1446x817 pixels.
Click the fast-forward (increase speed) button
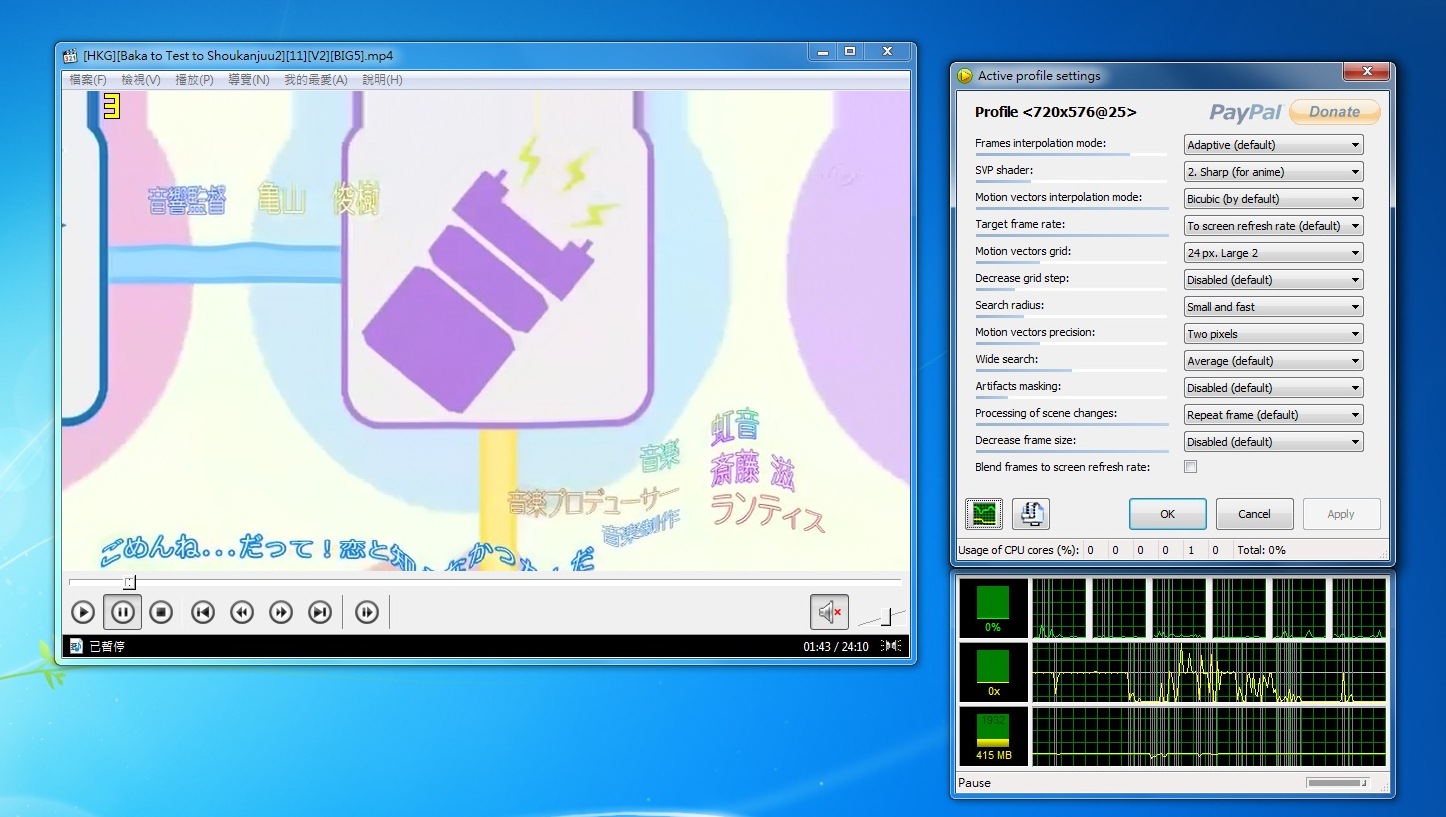point(281,612)
